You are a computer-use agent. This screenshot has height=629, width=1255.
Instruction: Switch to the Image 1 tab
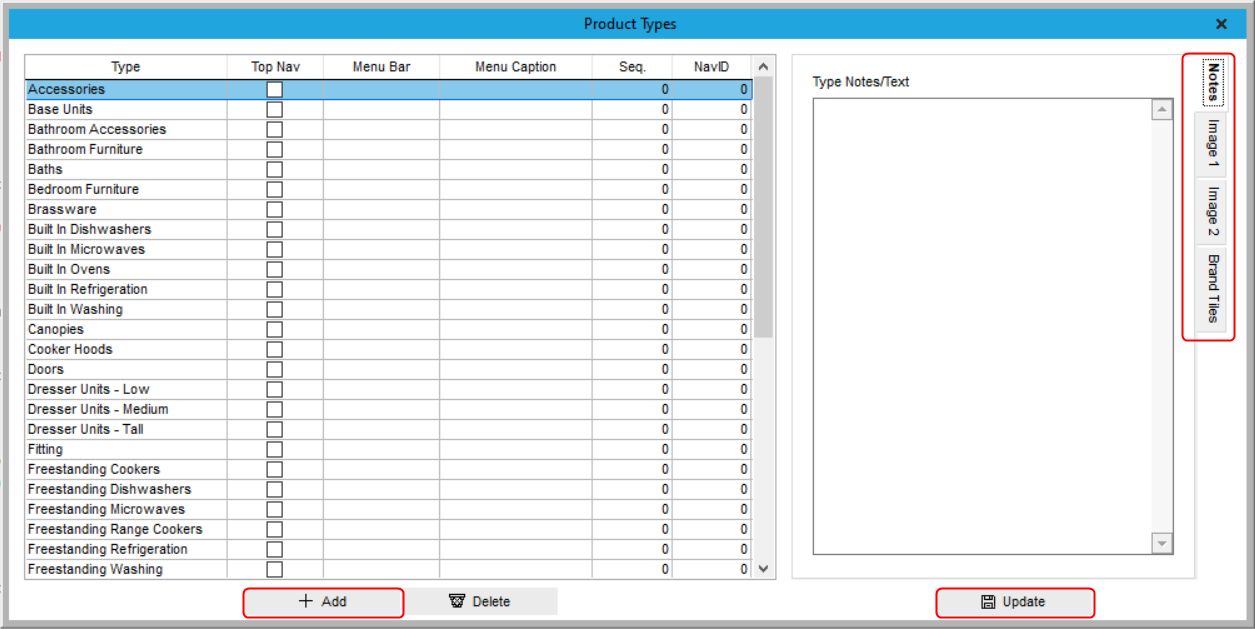[1210, 142]
